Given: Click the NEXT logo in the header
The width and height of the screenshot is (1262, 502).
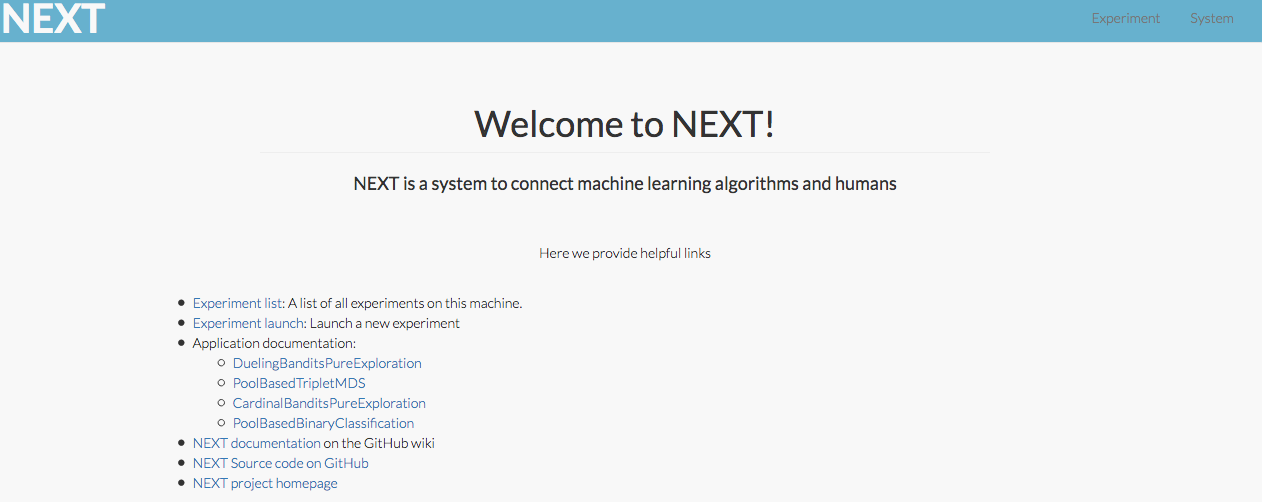Looking at the screenshot, I should point(54,19).
